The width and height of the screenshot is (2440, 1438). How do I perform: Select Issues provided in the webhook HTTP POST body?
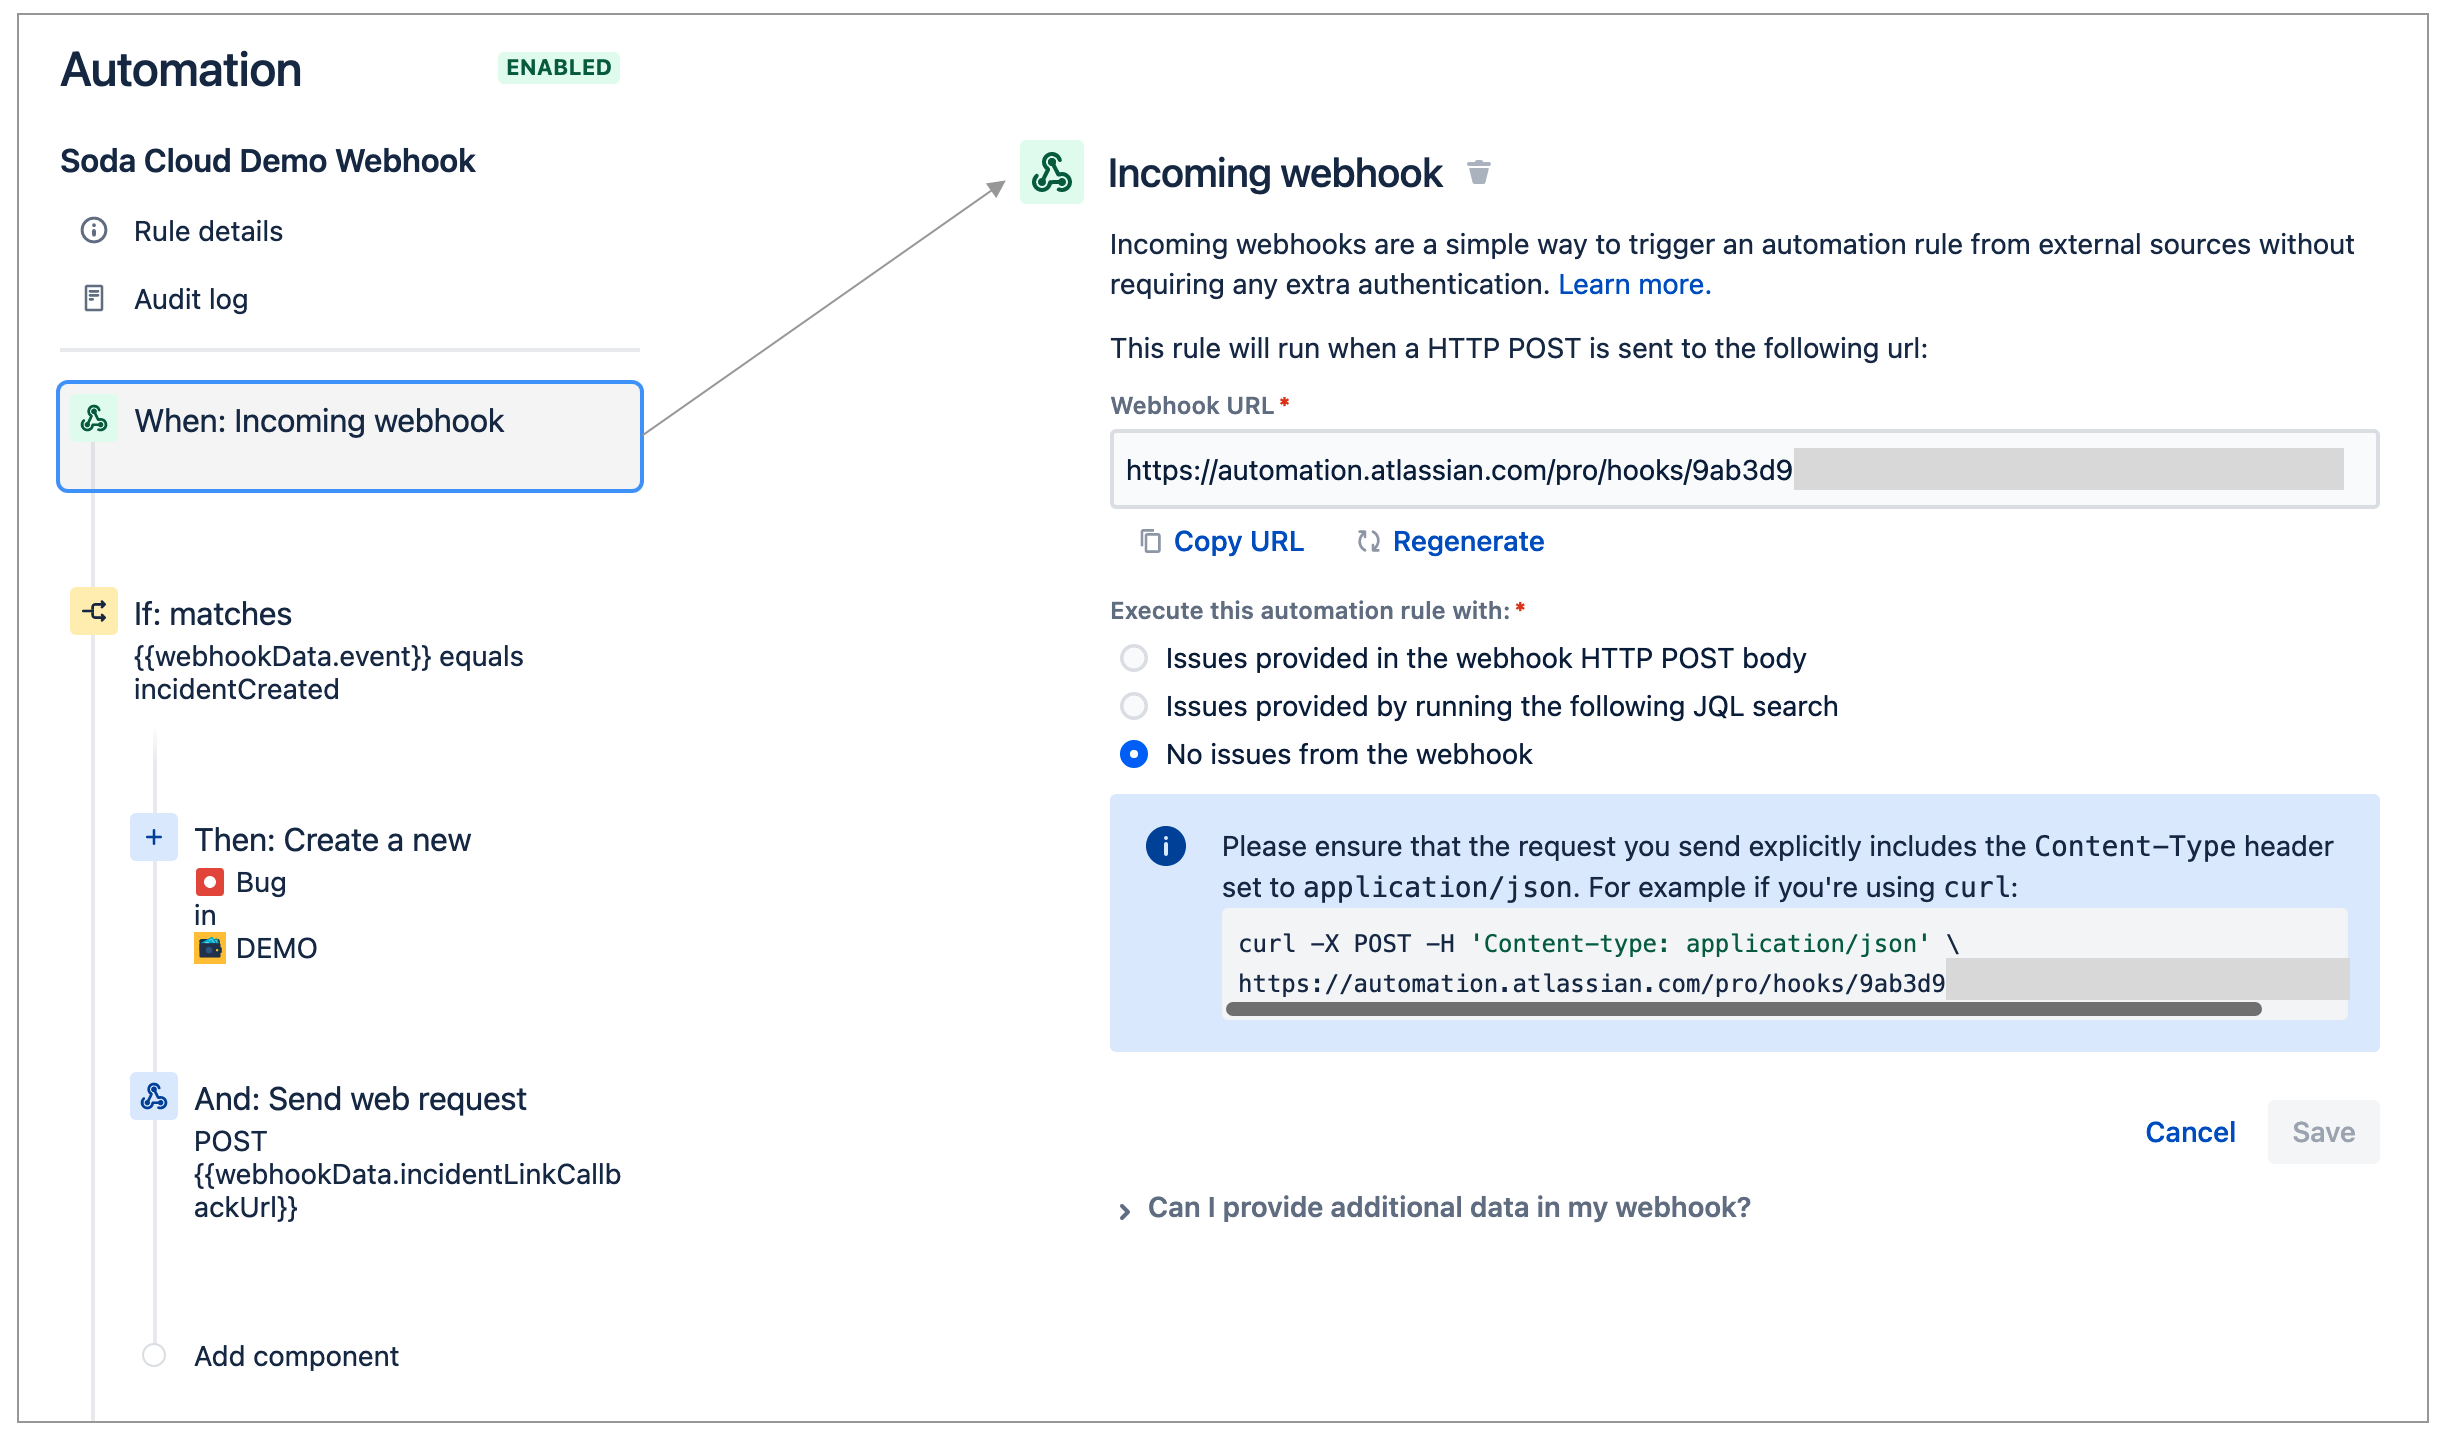click(1134, 658)
